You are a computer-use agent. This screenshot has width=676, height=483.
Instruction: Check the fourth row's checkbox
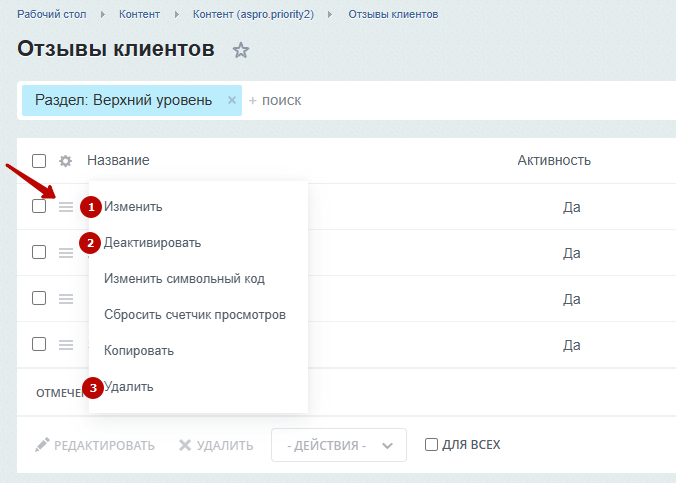pyautogui.click(x=39, y=344)
